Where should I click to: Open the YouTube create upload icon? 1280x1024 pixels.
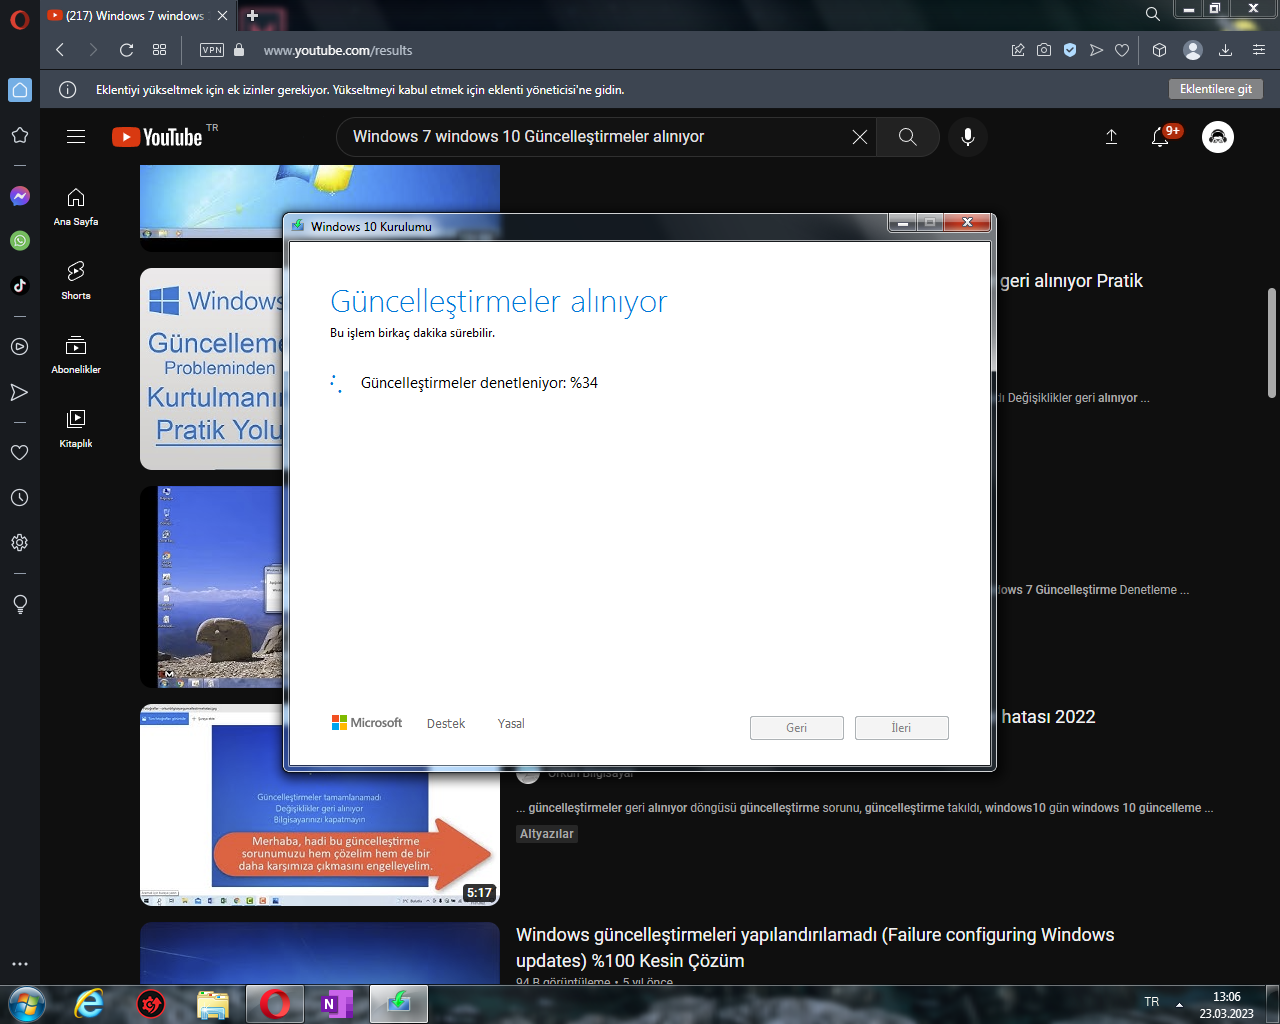click(1111, 137)
